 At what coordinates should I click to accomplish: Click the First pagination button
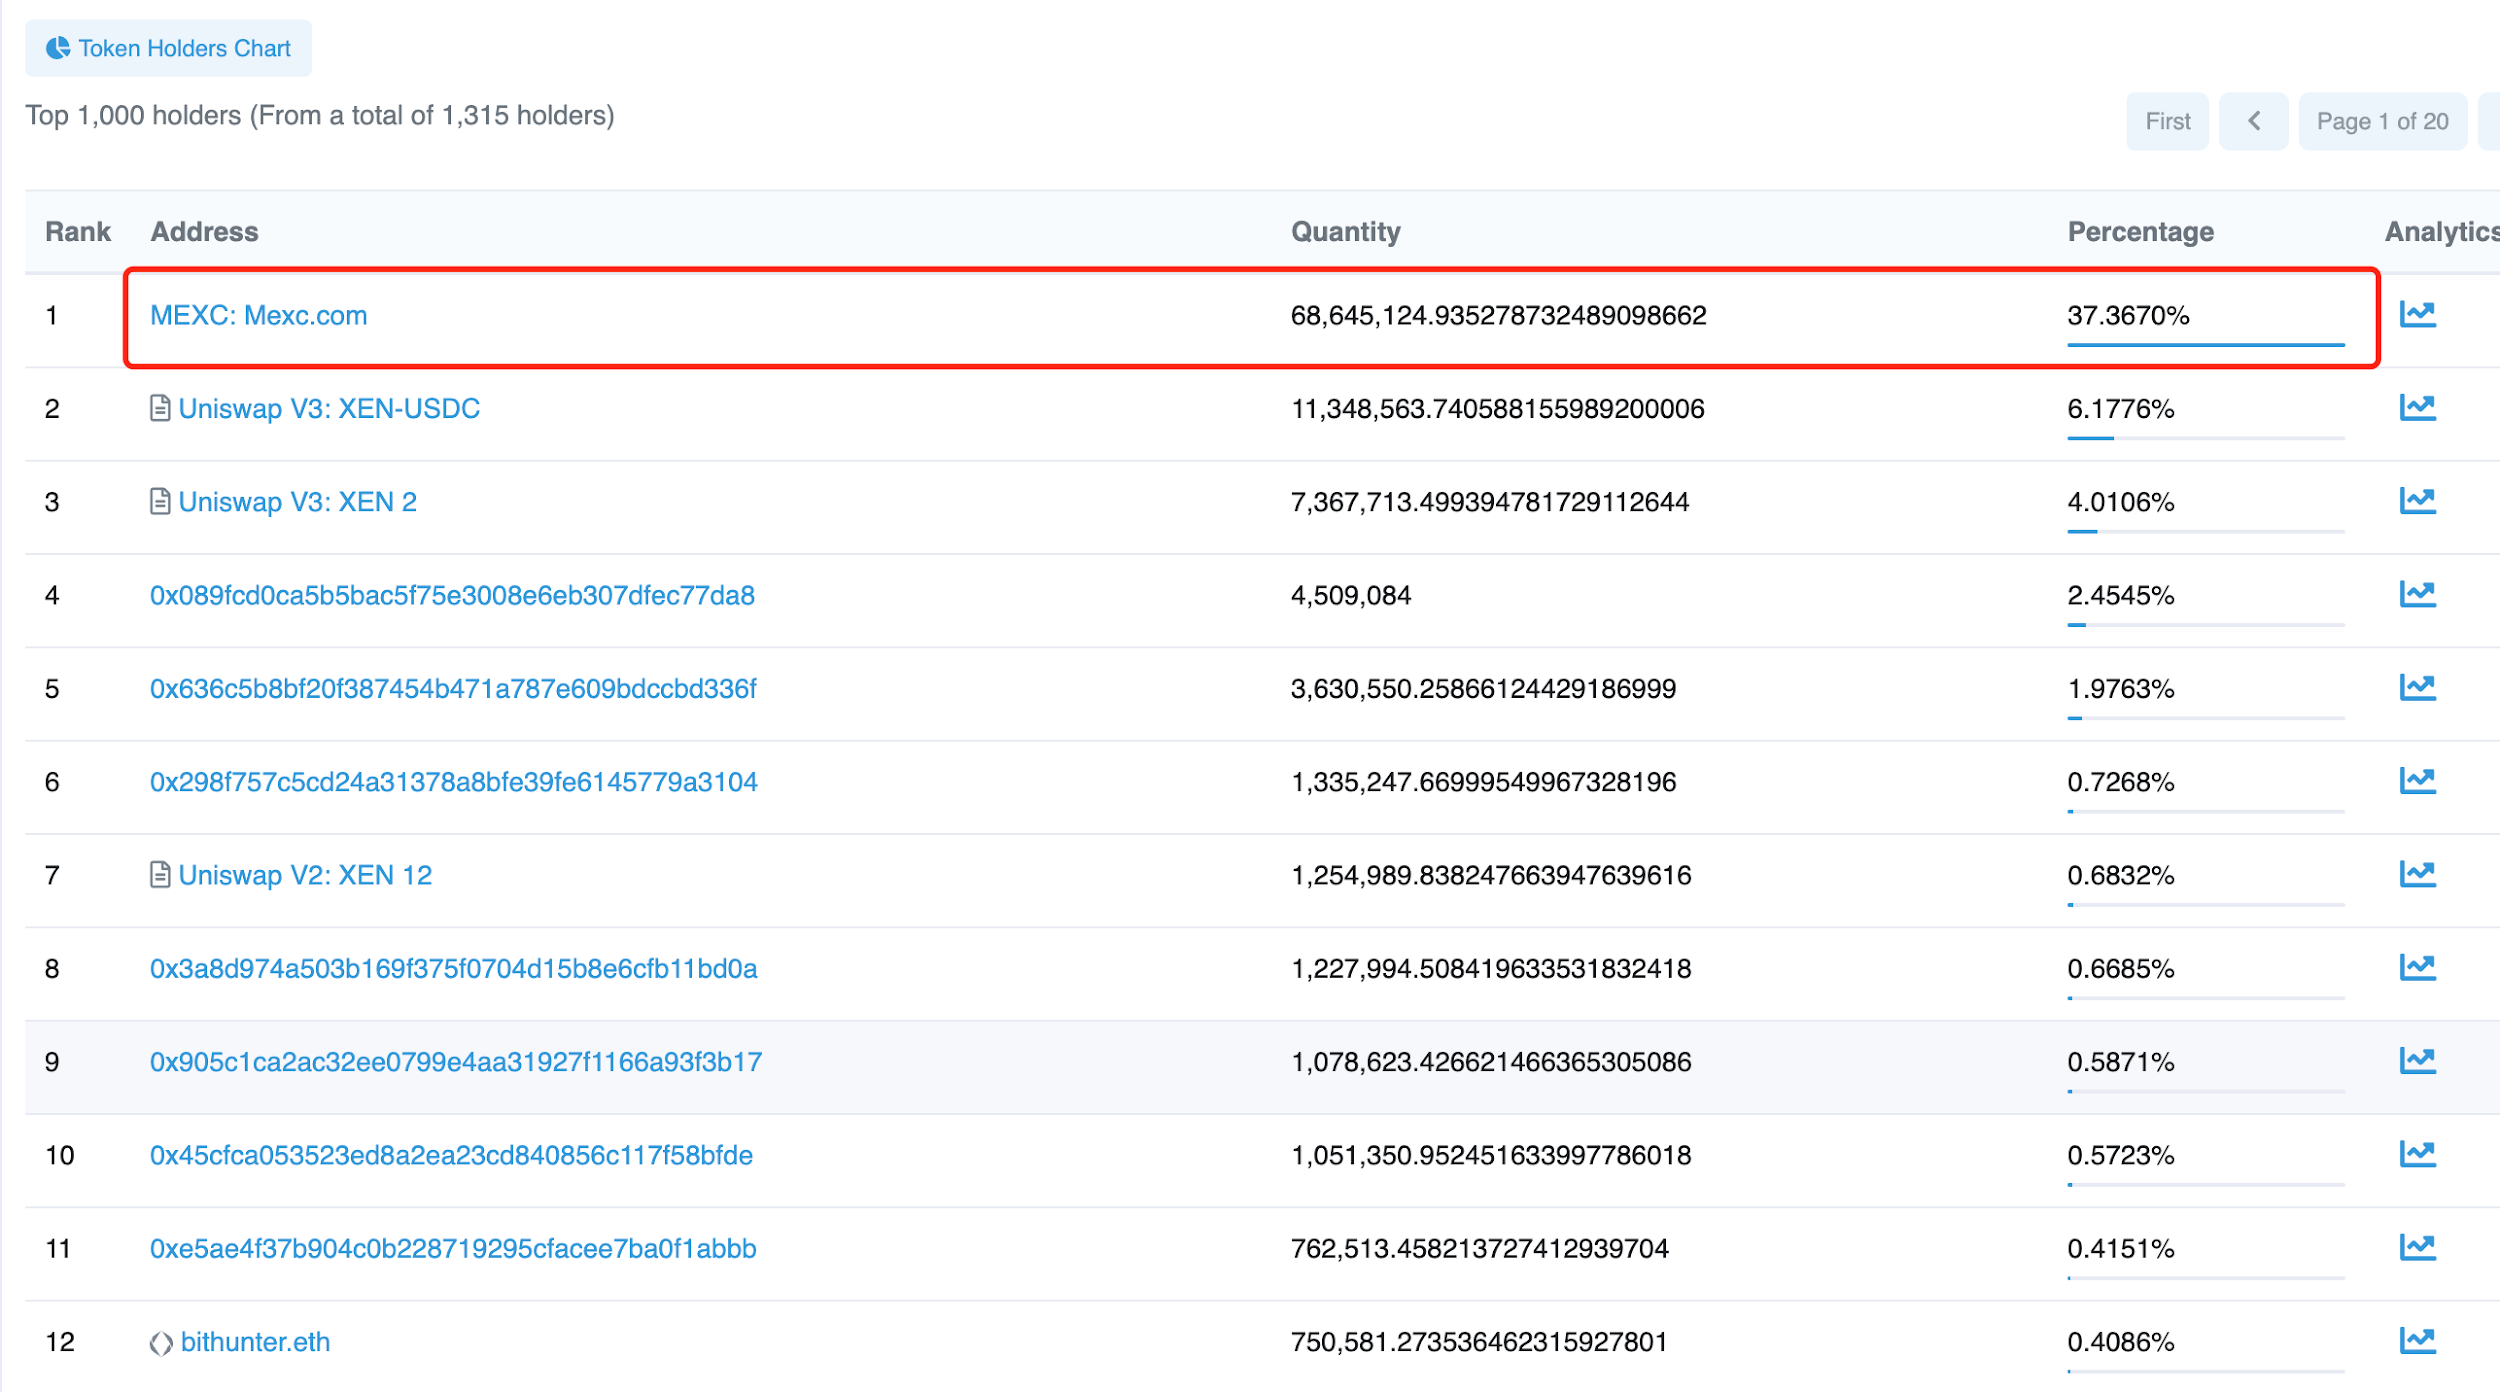click(x=2166, y=120)
